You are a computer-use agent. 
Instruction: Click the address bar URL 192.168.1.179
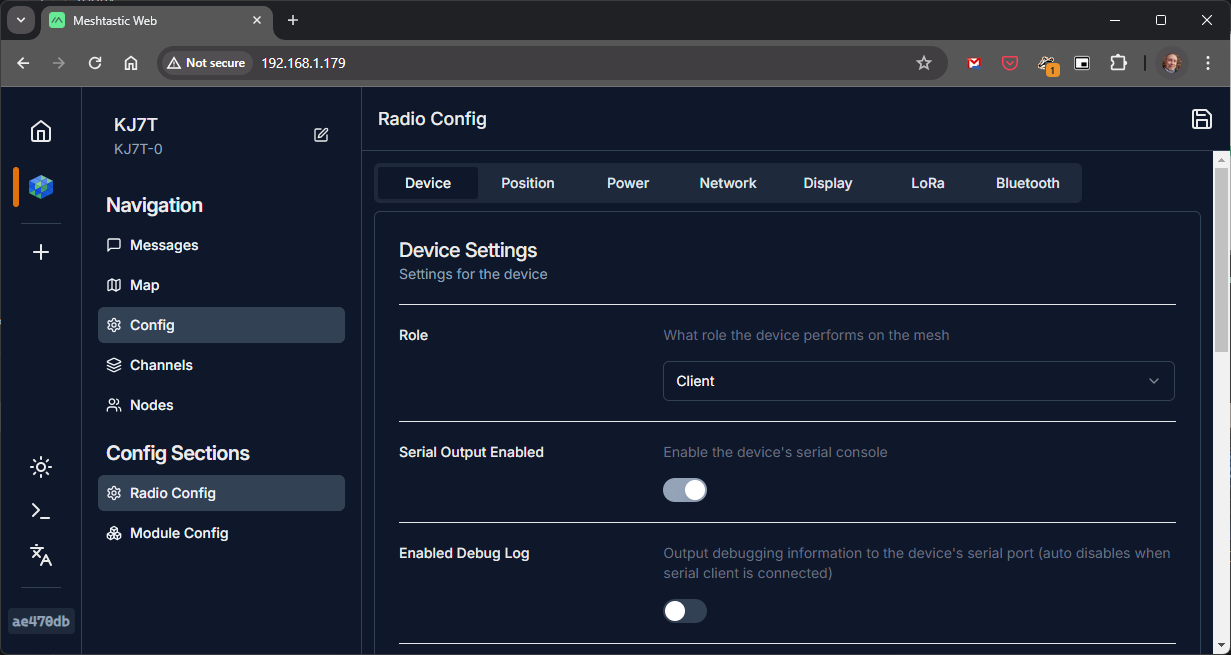click(303, 63)
